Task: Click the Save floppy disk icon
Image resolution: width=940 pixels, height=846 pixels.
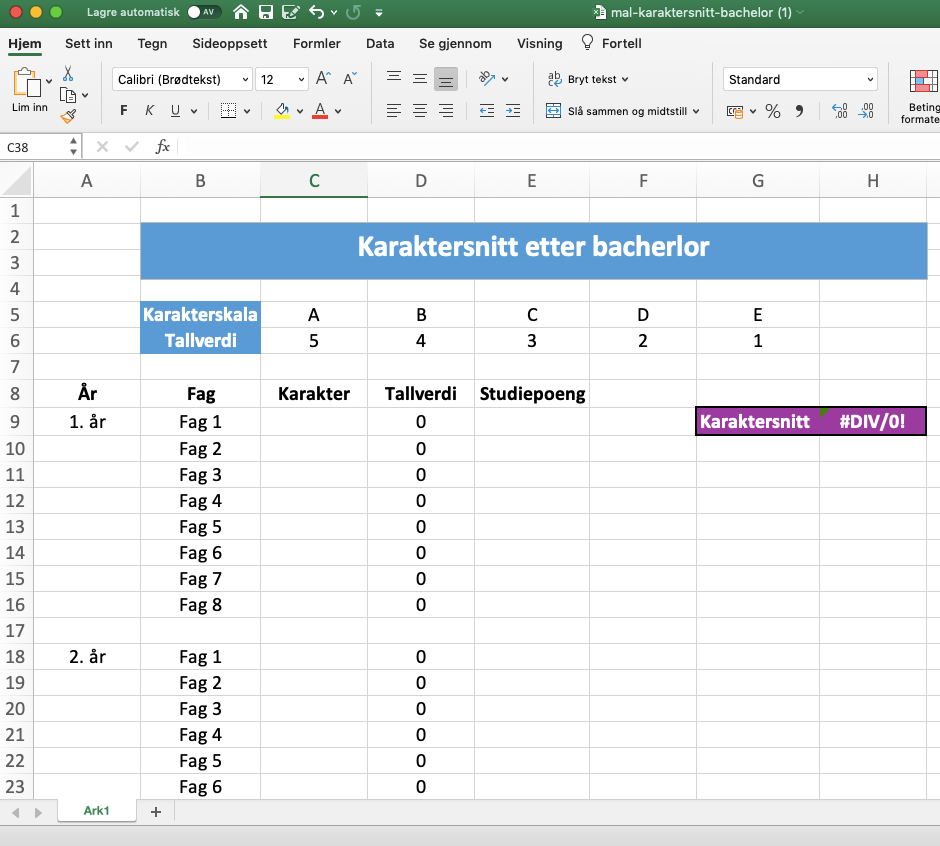Action: pos(266,13)
